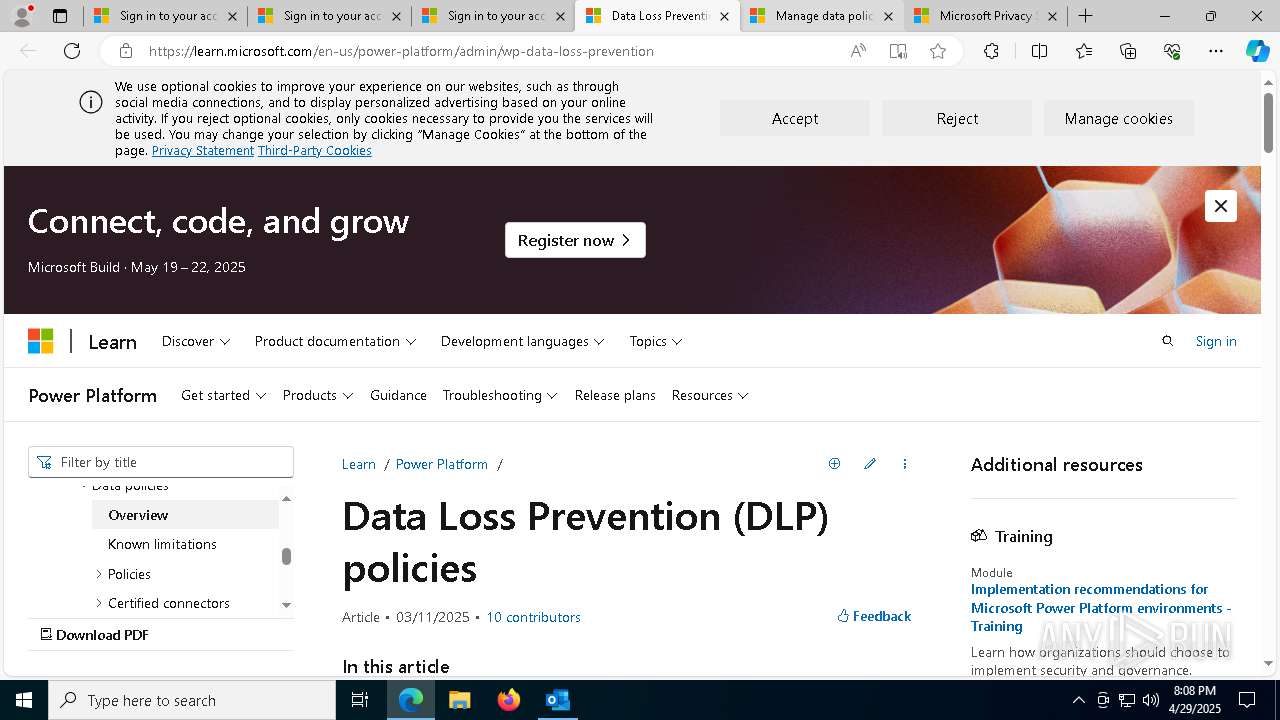This screenshot has height=720, width=1280.
Task: Open the Release plans menu item
Action: coord(615,395)
